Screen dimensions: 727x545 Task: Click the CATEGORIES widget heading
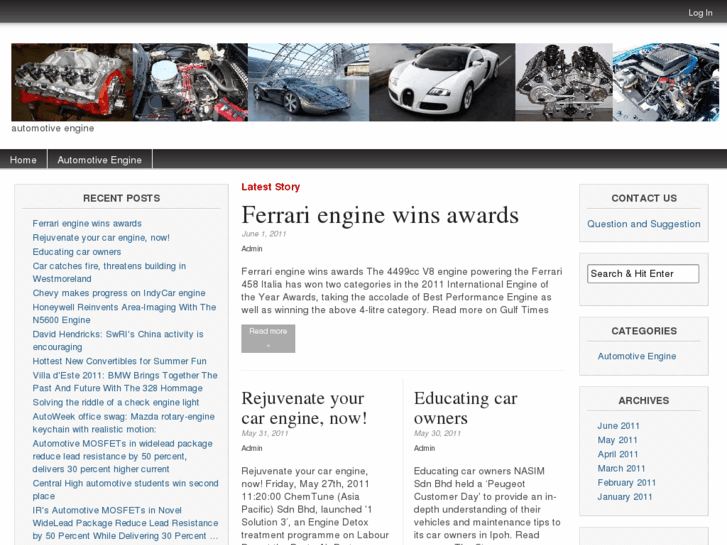[x=644, y=331]
